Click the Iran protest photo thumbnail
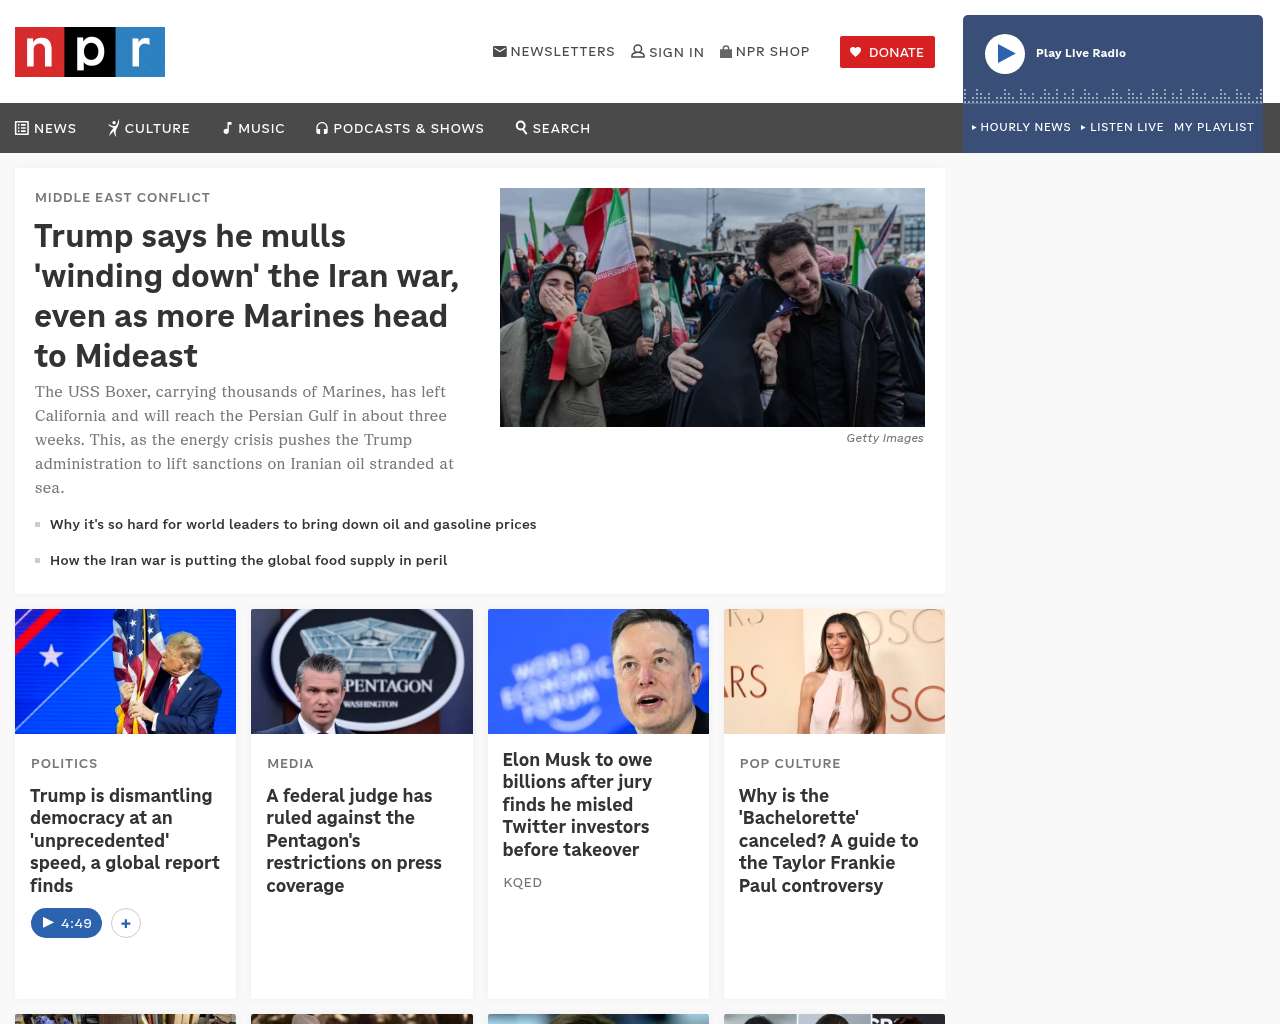This screenshot has height=1024, width=1280. click(712, 307)
